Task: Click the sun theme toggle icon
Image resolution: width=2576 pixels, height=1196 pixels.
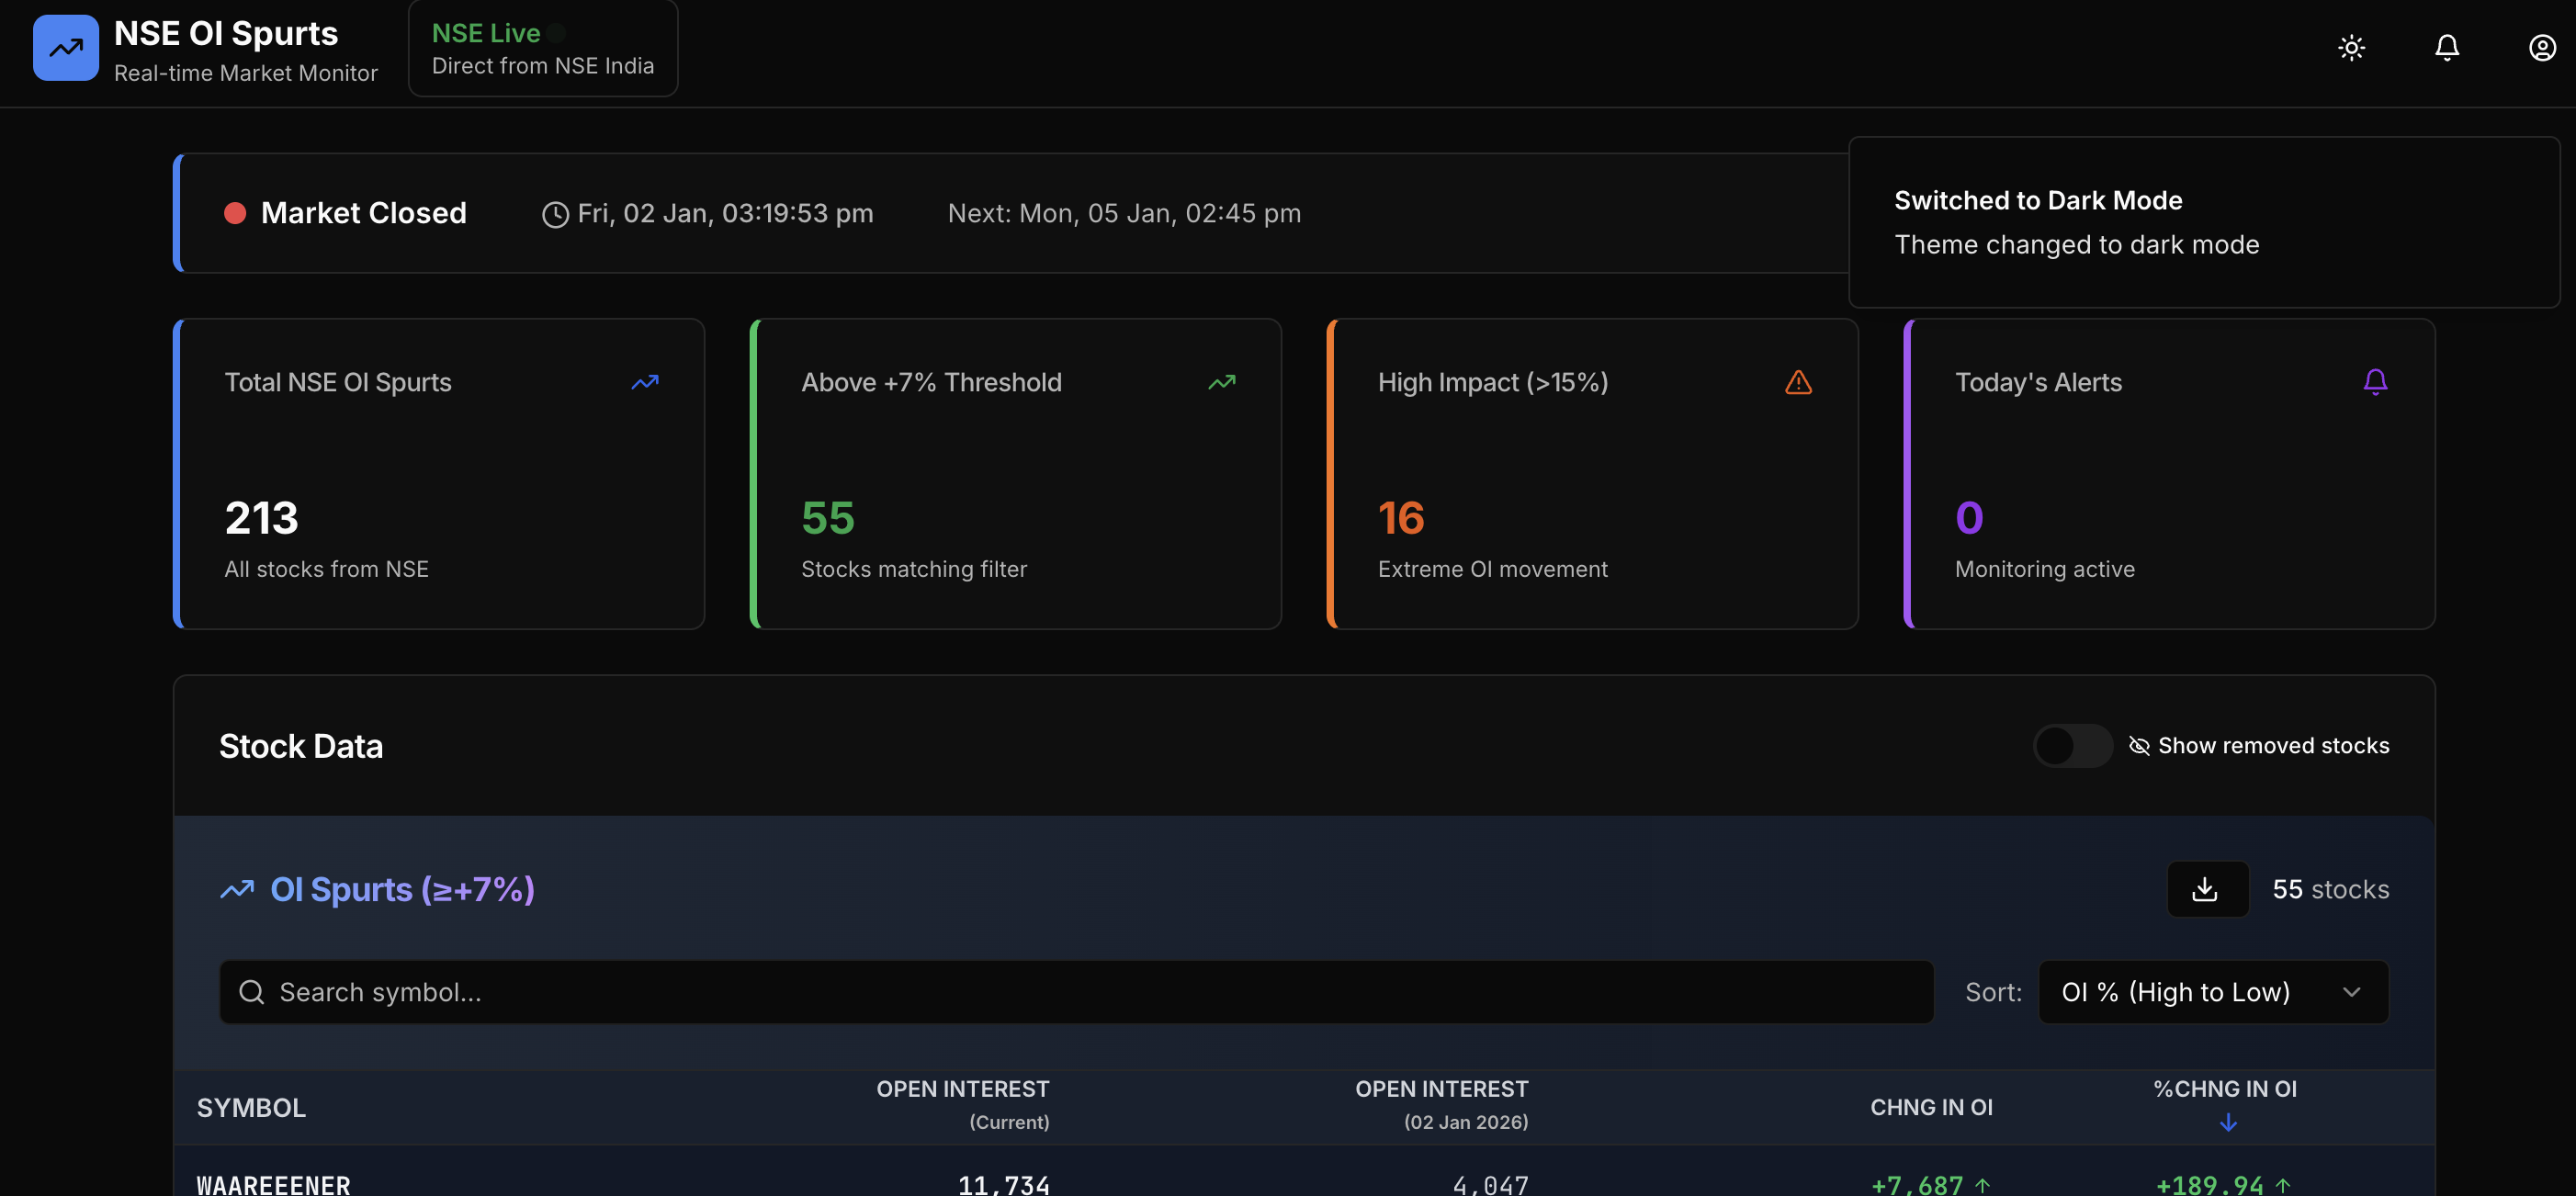Action: pyautogui.click(x=2351, y=48)
